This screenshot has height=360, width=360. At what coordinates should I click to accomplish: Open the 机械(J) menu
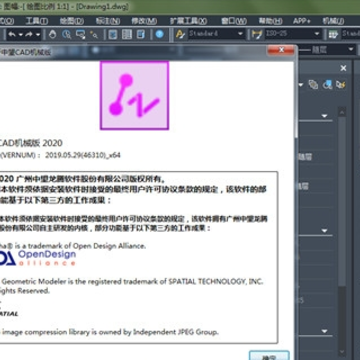click(333, 21)
